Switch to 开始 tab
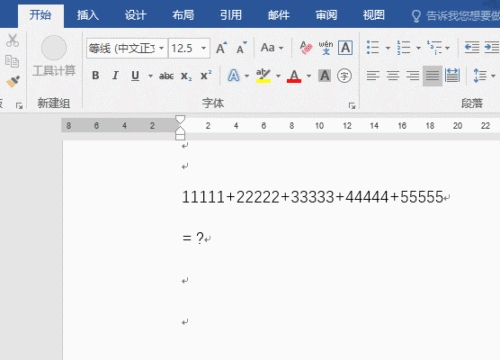500x360 pixels. (40, 15)
